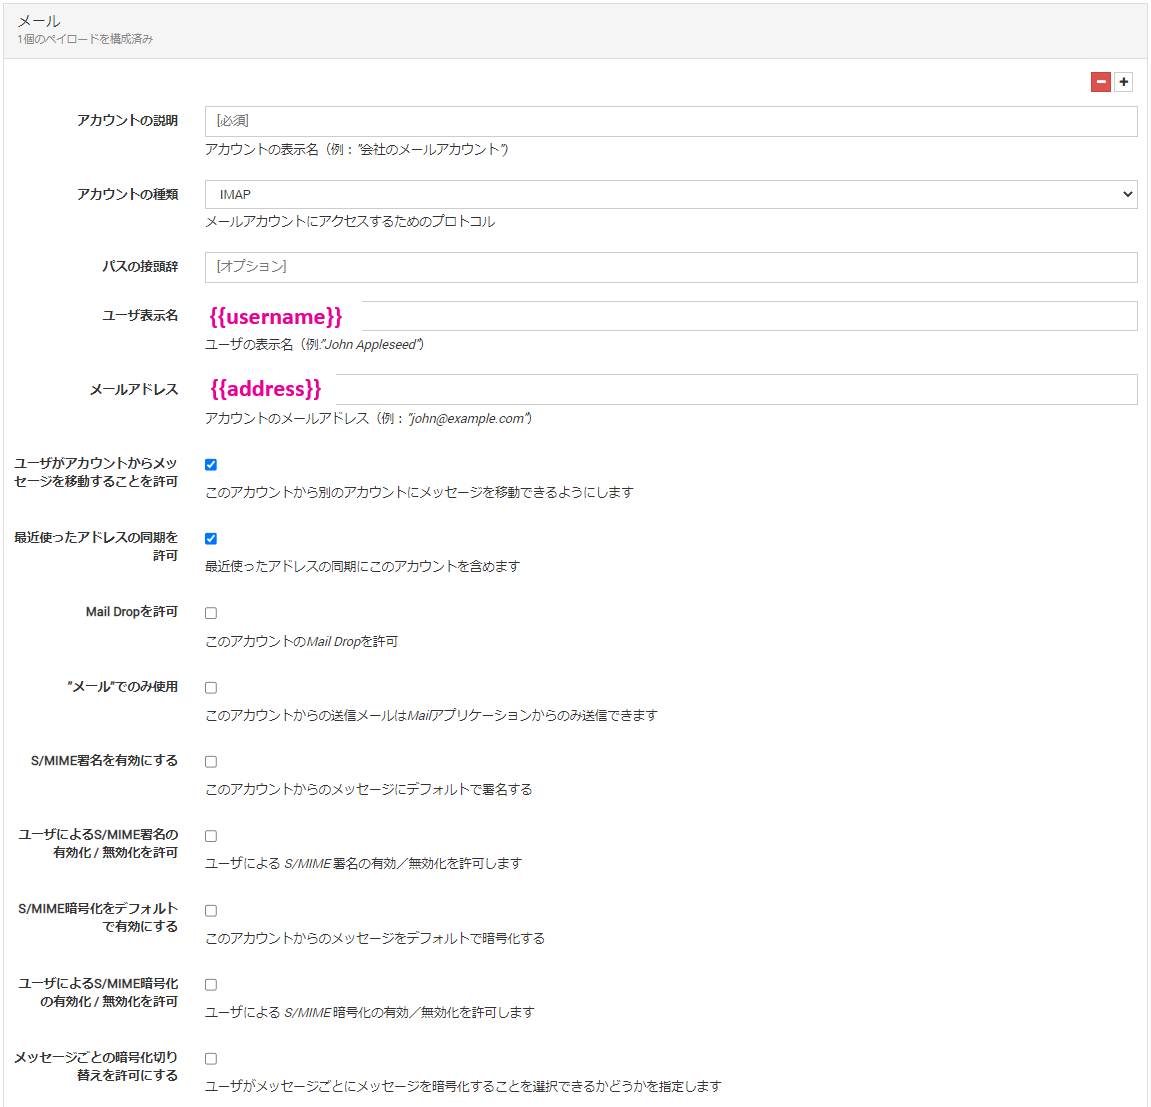Click the plus add payload button
Image resolution: width=1151 pixels, height=1107 pixels.
pyautogui.click(x=1124, y=82)
